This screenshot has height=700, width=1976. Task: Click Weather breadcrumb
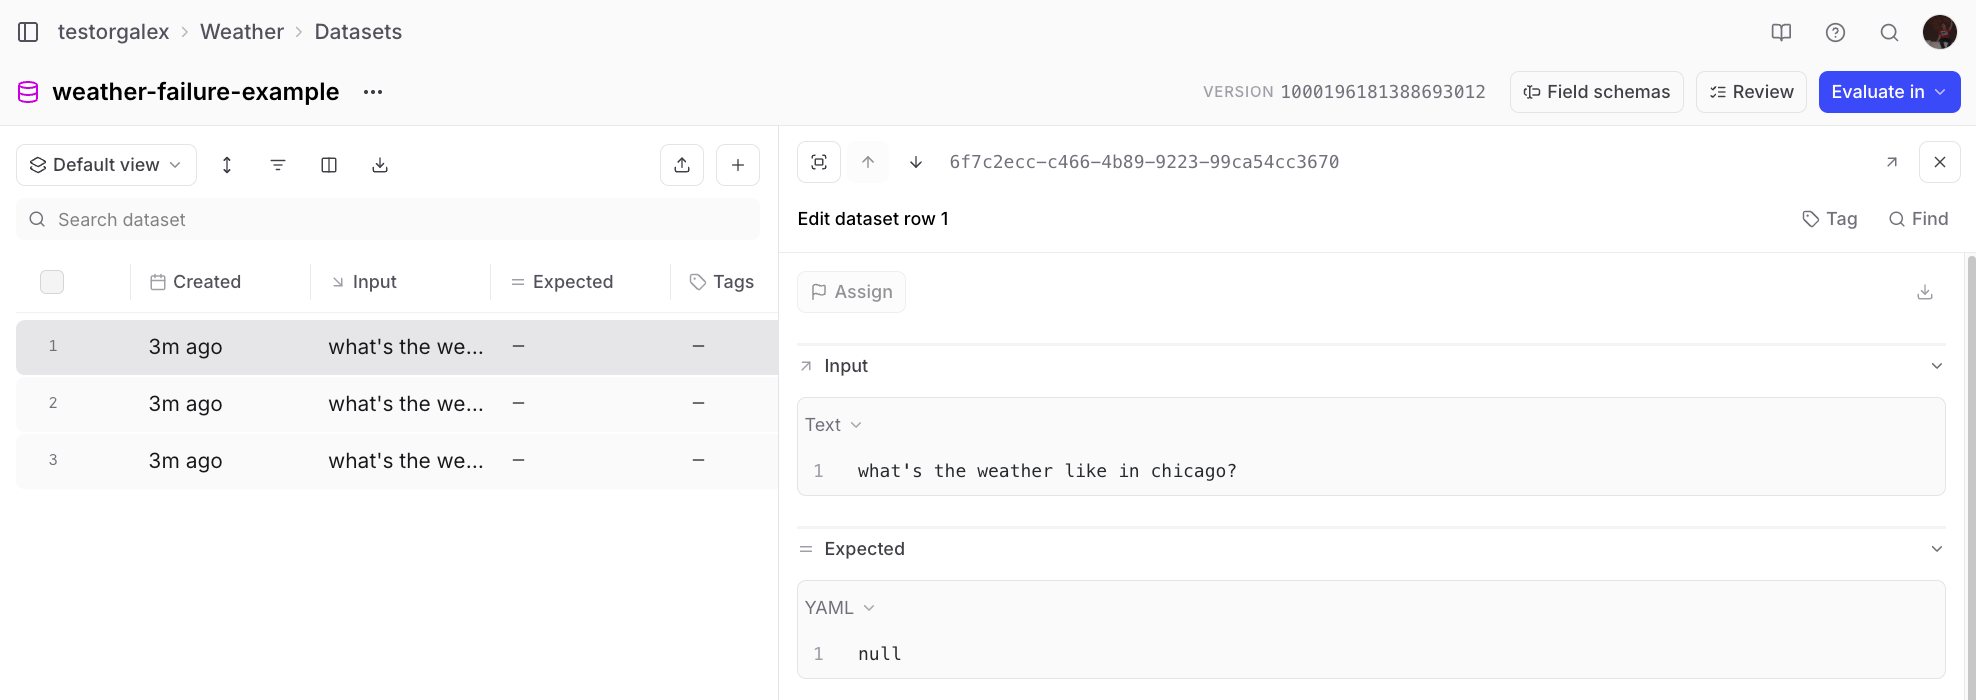click(x=242, y=32)
